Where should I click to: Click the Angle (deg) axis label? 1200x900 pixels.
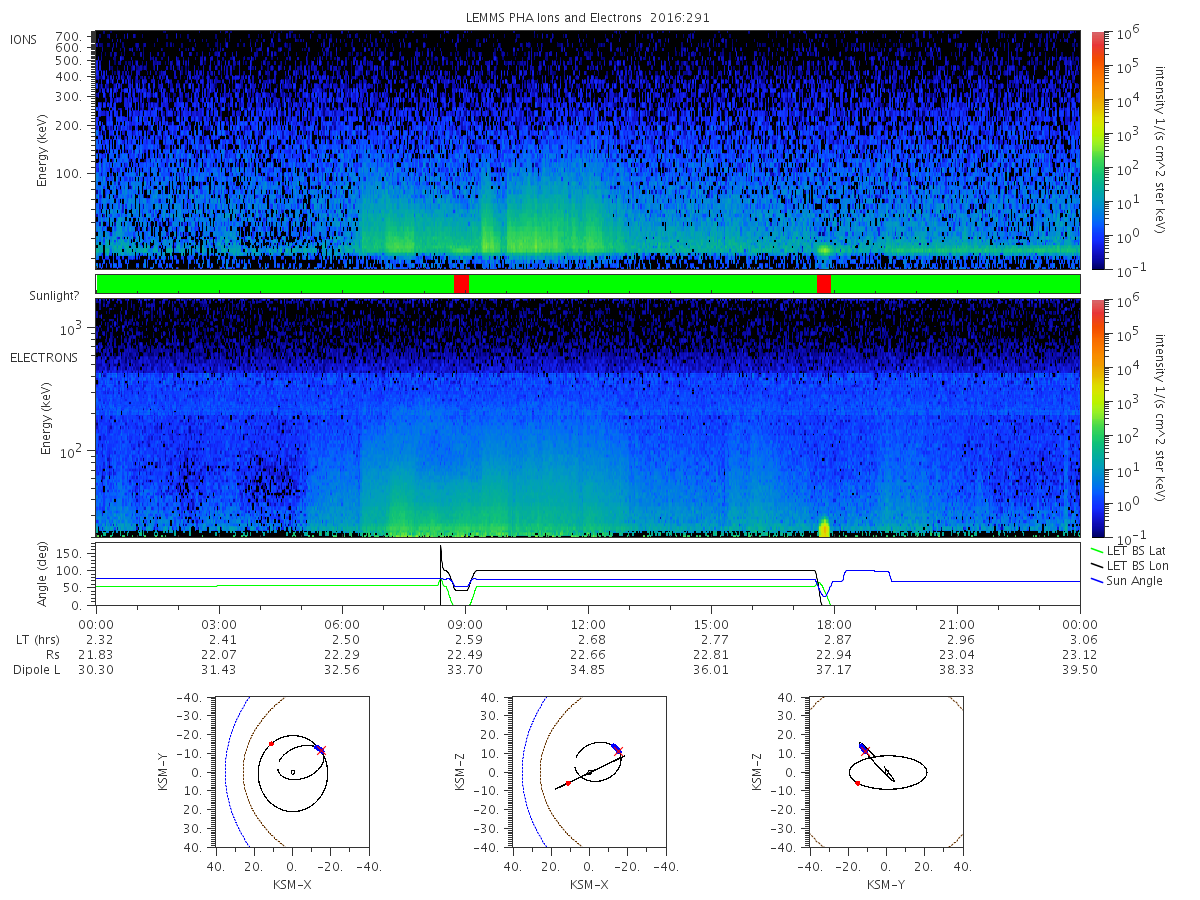pos(43,576)
